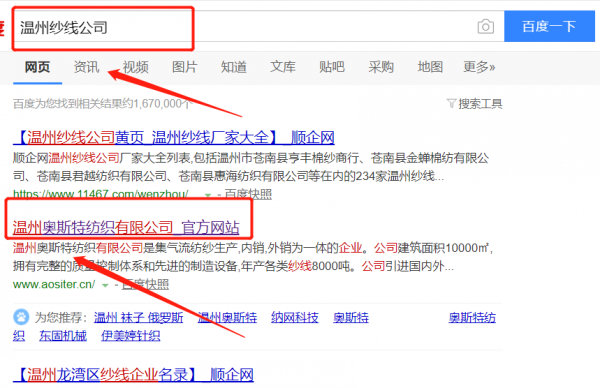Screen dimensions: 600x388
Task: Switch to the 资讯 tab
Action: pyautogui.click(x=86, y=67)
